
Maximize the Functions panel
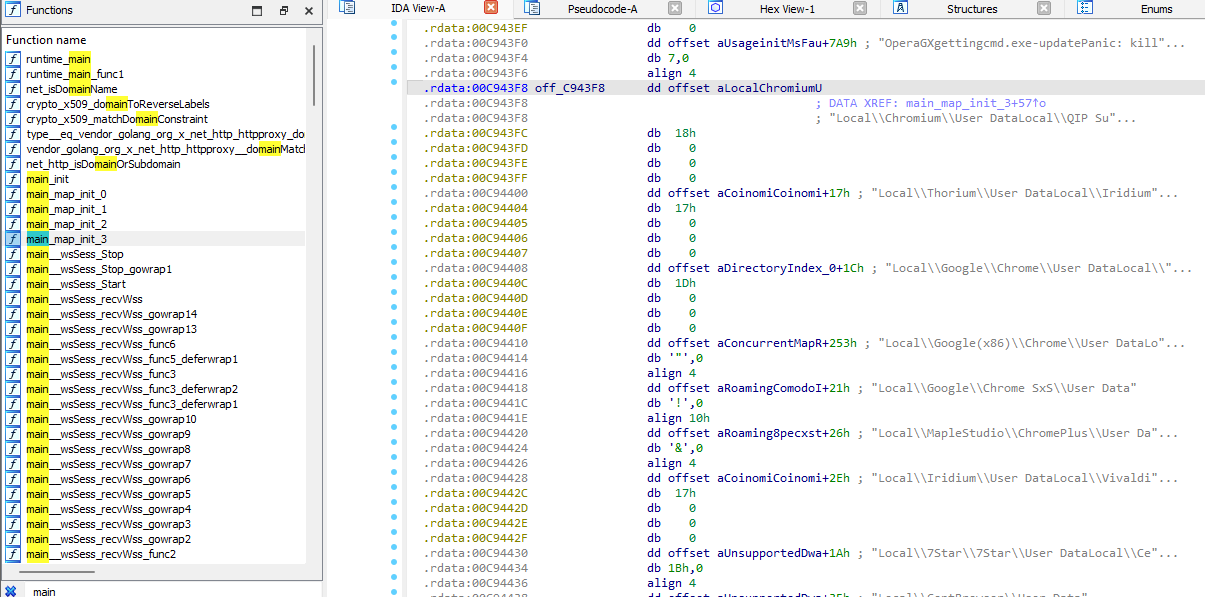click(x=257, y=11)
